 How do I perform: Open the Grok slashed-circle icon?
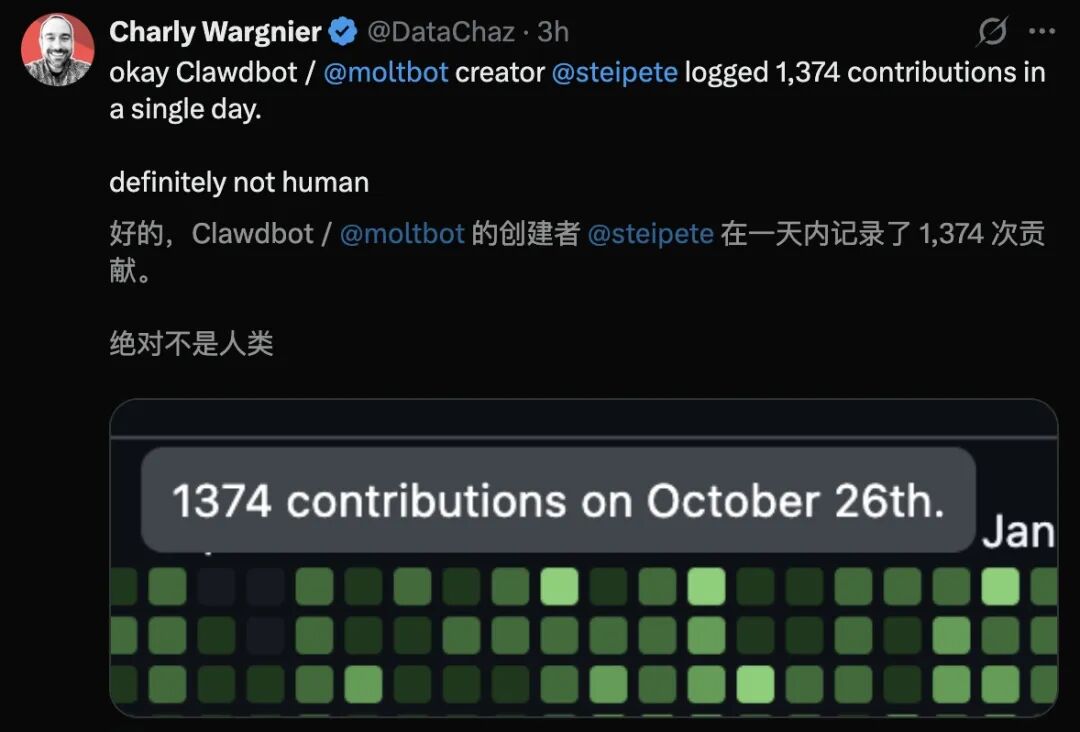point(992,32)
